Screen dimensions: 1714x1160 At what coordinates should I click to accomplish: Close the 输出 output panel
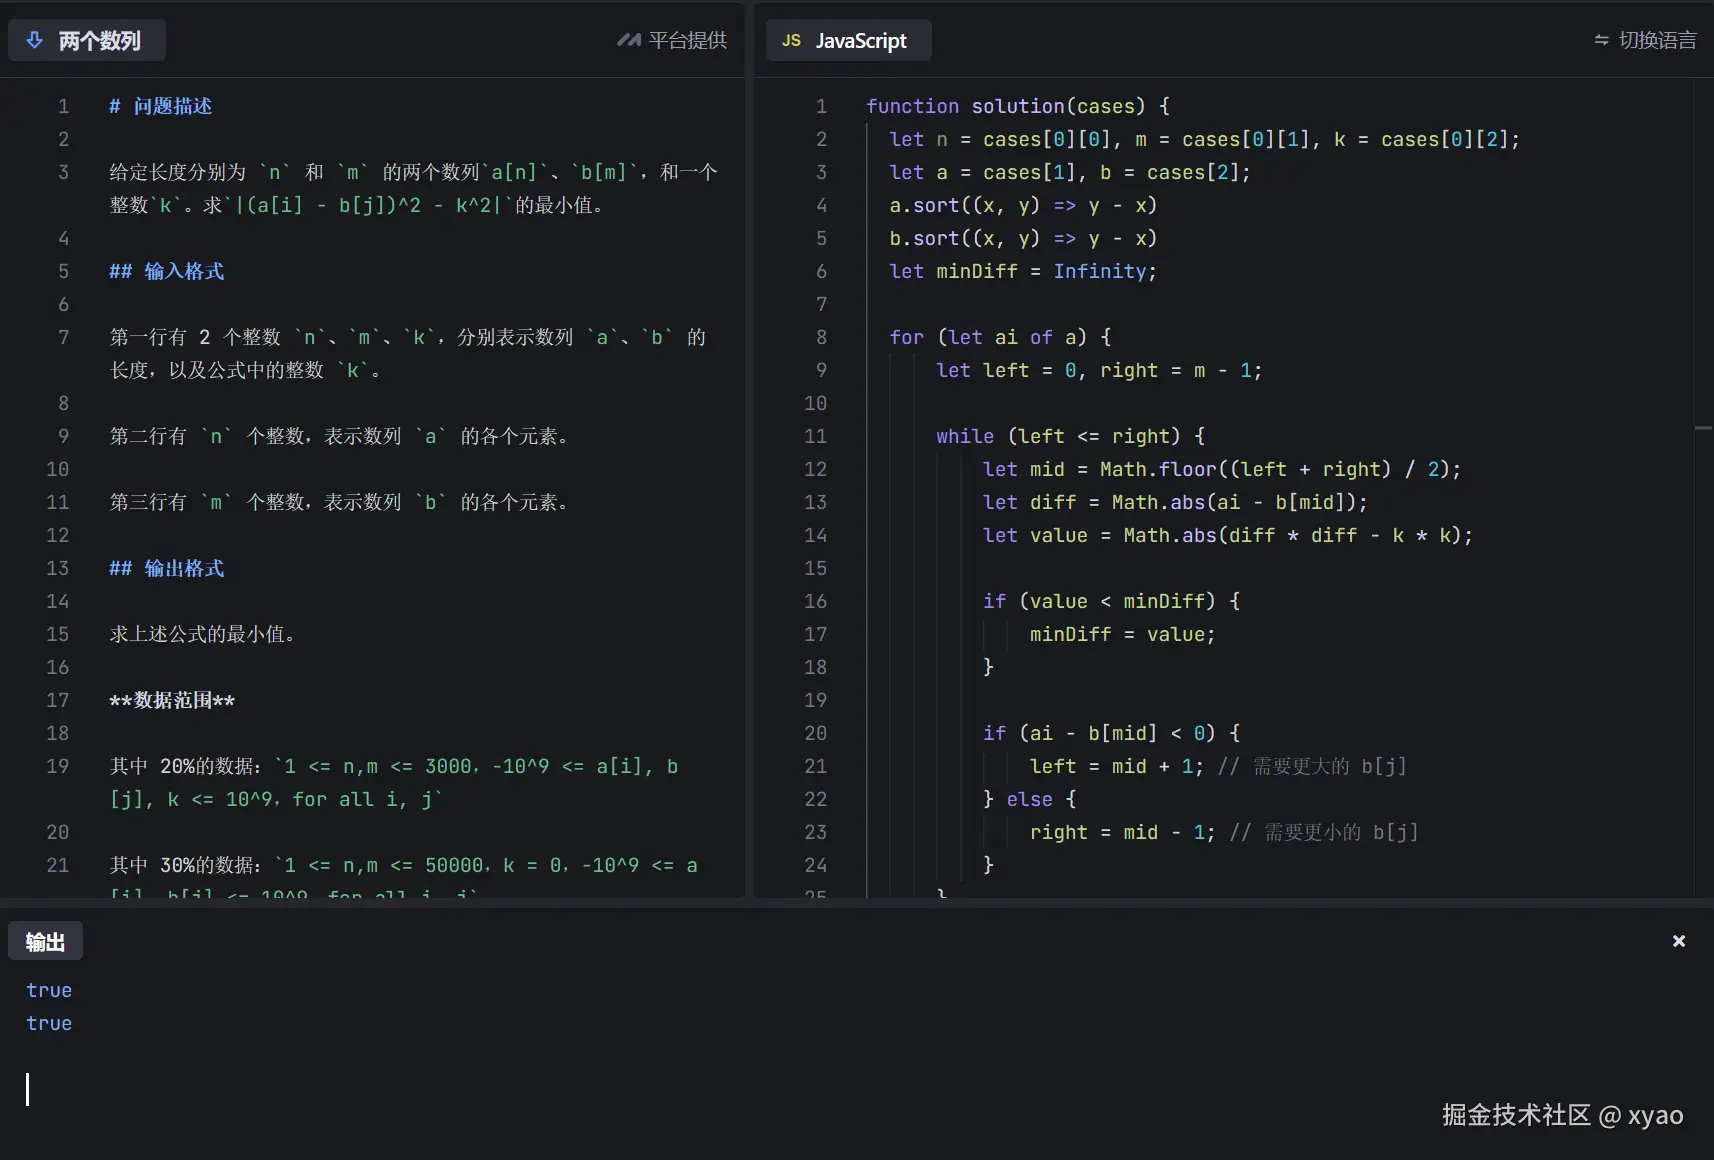pyautogui.click(x=1679, y=941)
